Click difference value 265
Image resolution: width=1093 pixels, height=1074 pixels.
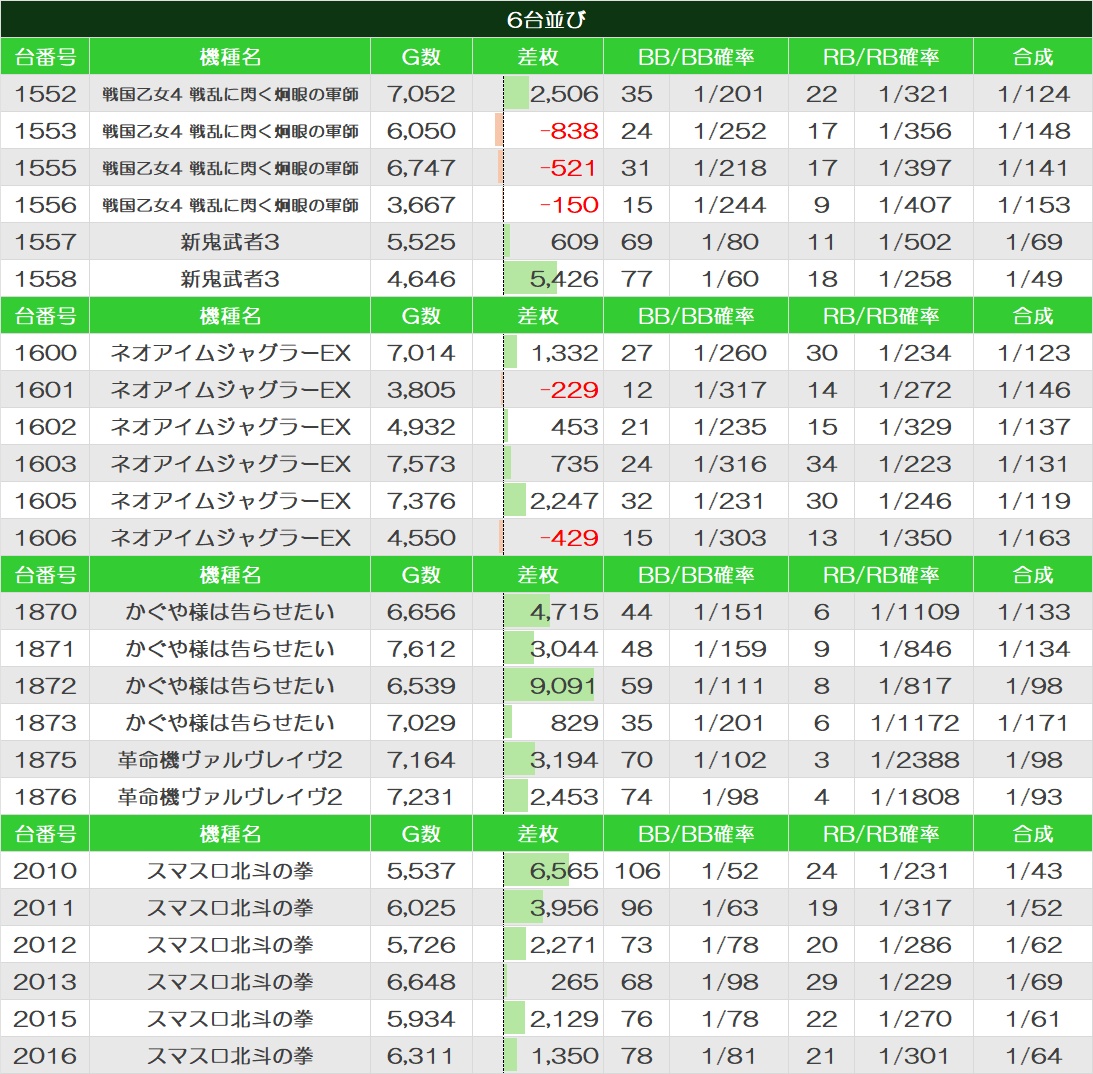tap(574, 981)
